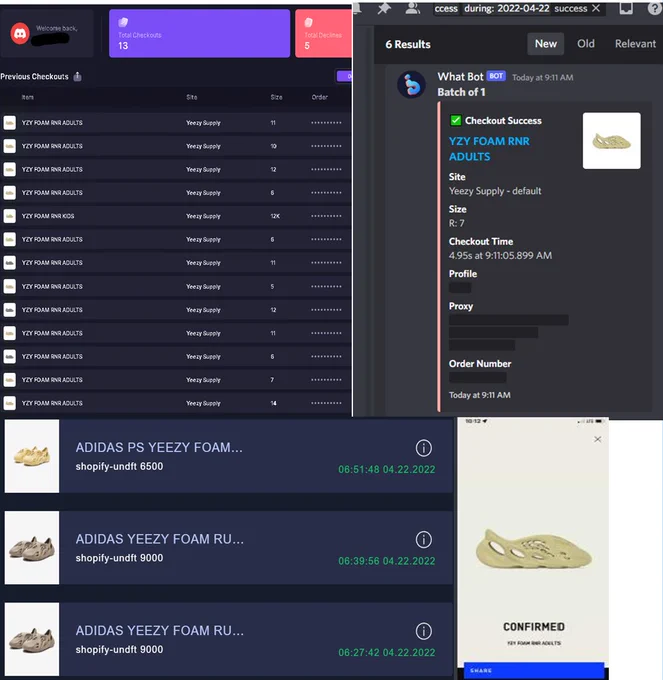Screen dimensions: 663x680
Task: Click the thumbnail icon in the 12K row
Action: (x=10, y=216)
